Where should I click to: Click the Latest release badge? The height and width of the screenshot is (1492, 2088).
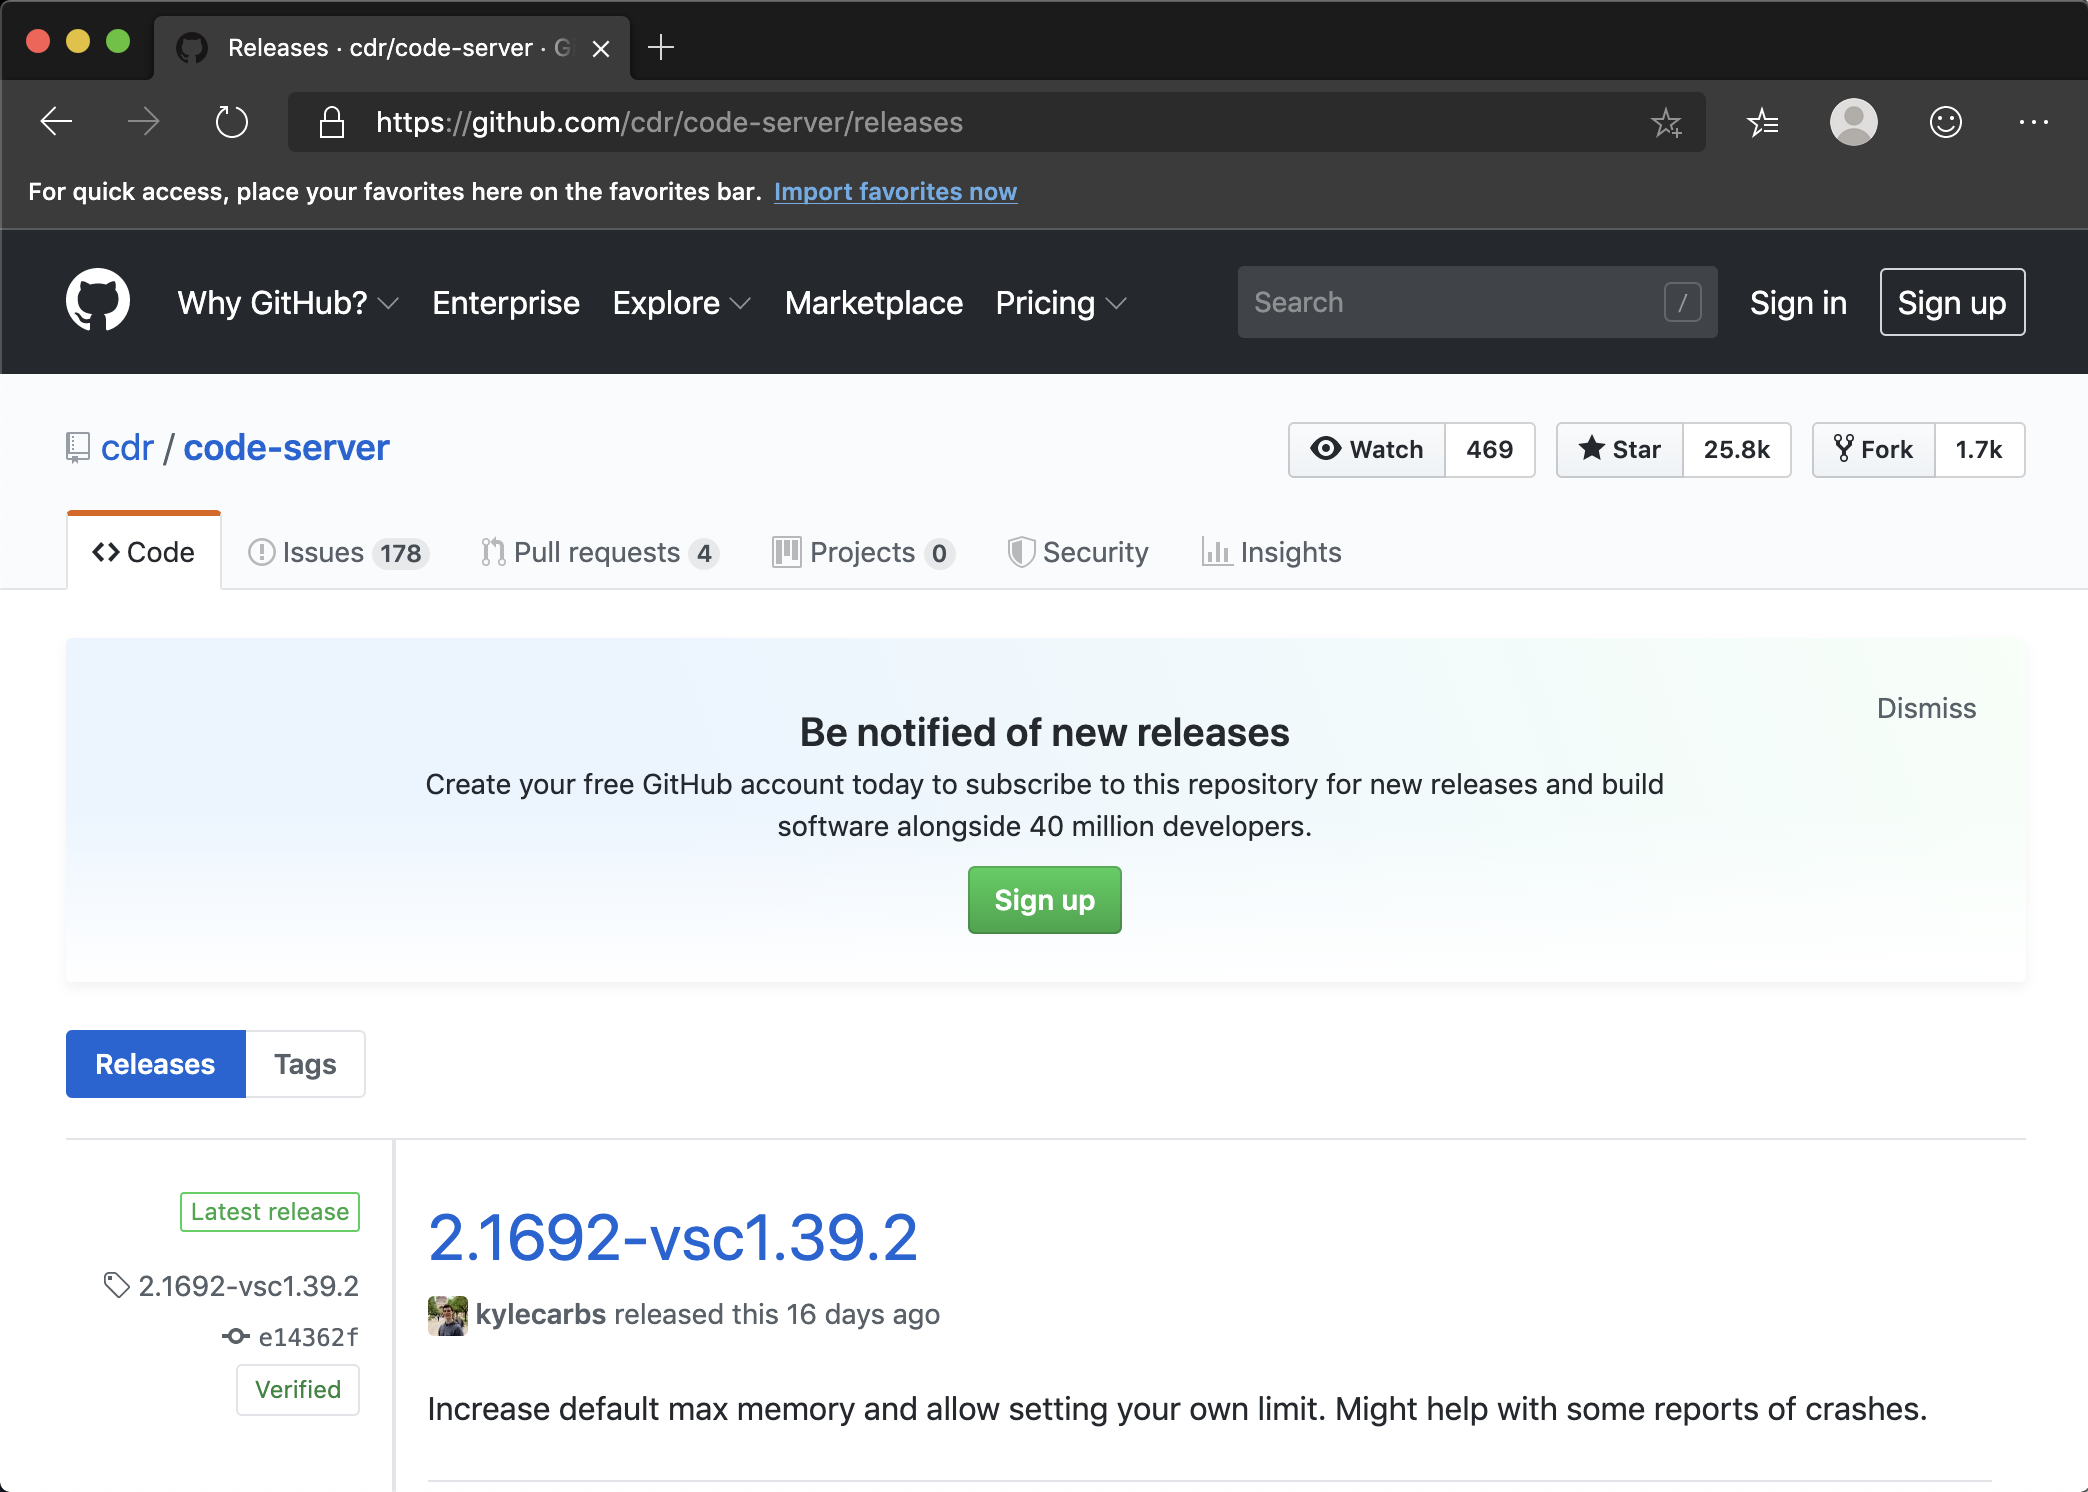coord(270,1212)
